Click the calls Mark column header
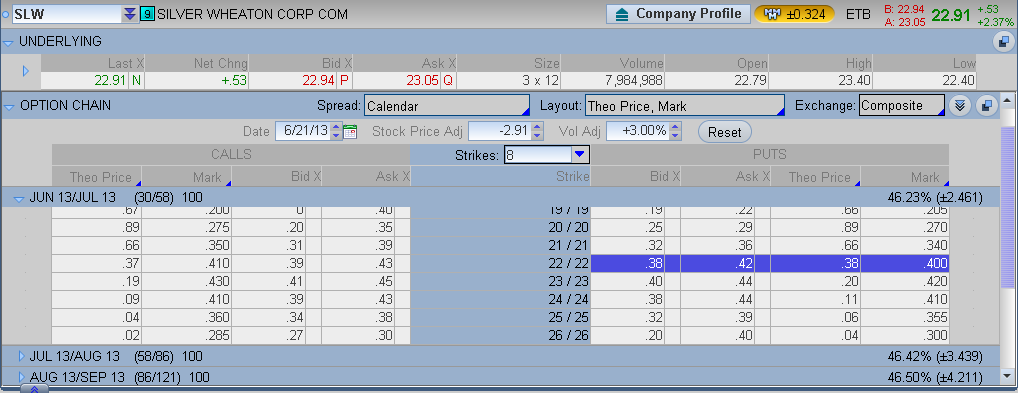This screenshot has height=393, width=1018. coord(186,177)
